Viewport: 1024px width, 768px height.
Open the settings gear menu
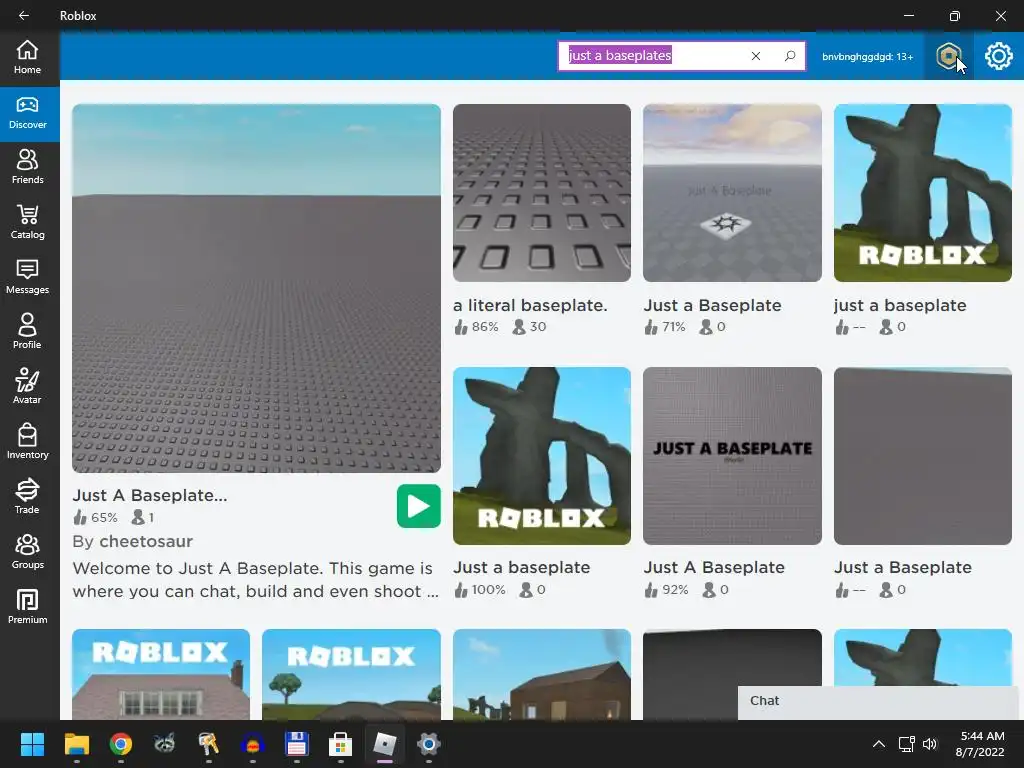[x=999, y=56]
